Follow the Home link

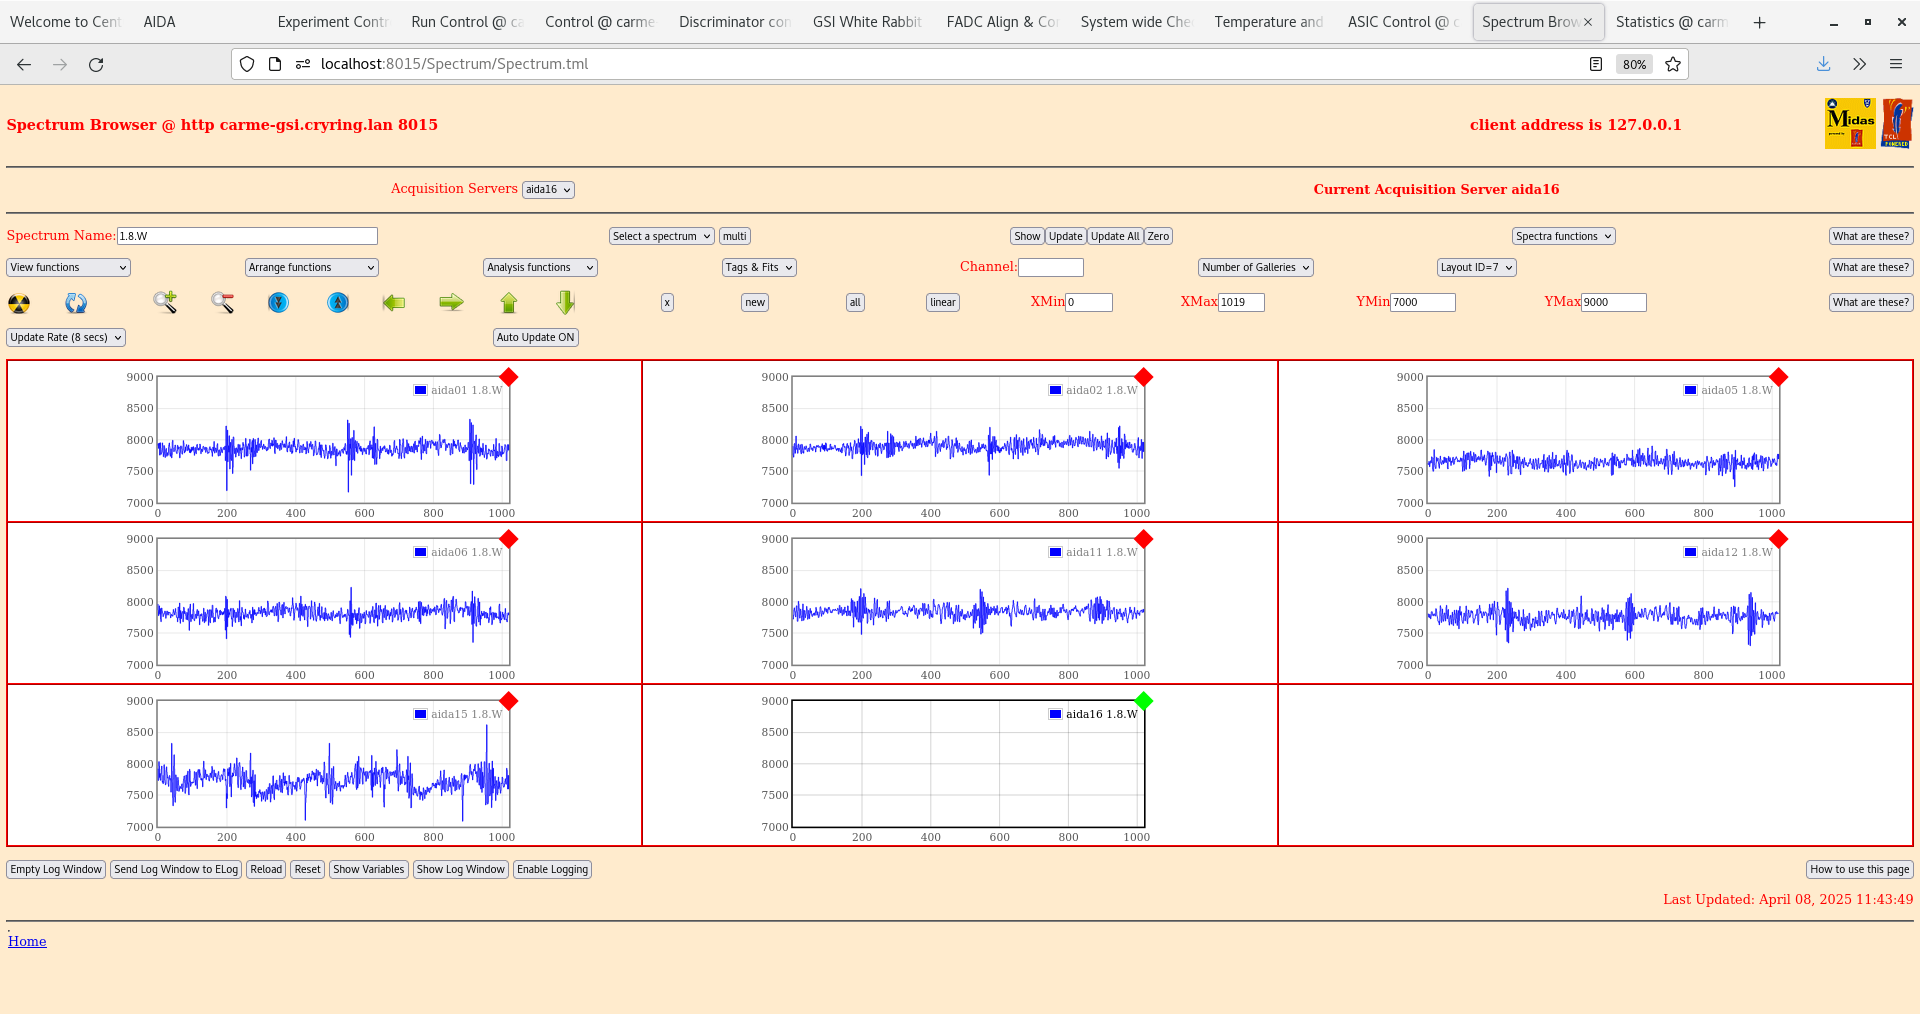[27, 942]
